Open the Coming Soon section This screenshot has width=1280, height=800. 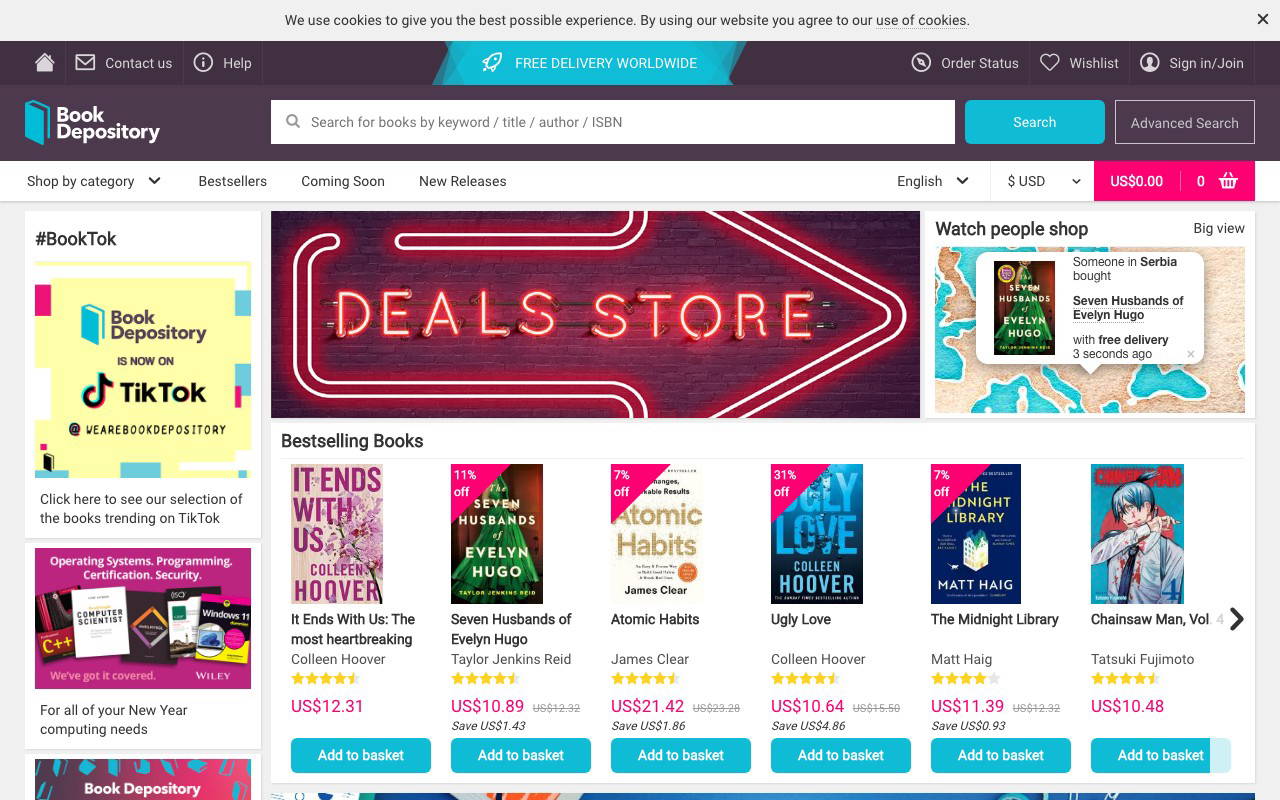[342, 181]
